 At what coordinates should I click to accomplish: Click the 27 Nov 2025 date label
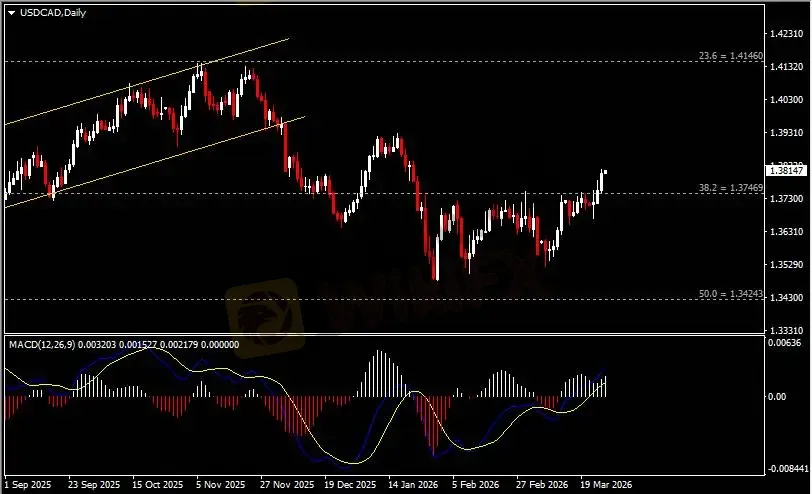pos(287,485)
